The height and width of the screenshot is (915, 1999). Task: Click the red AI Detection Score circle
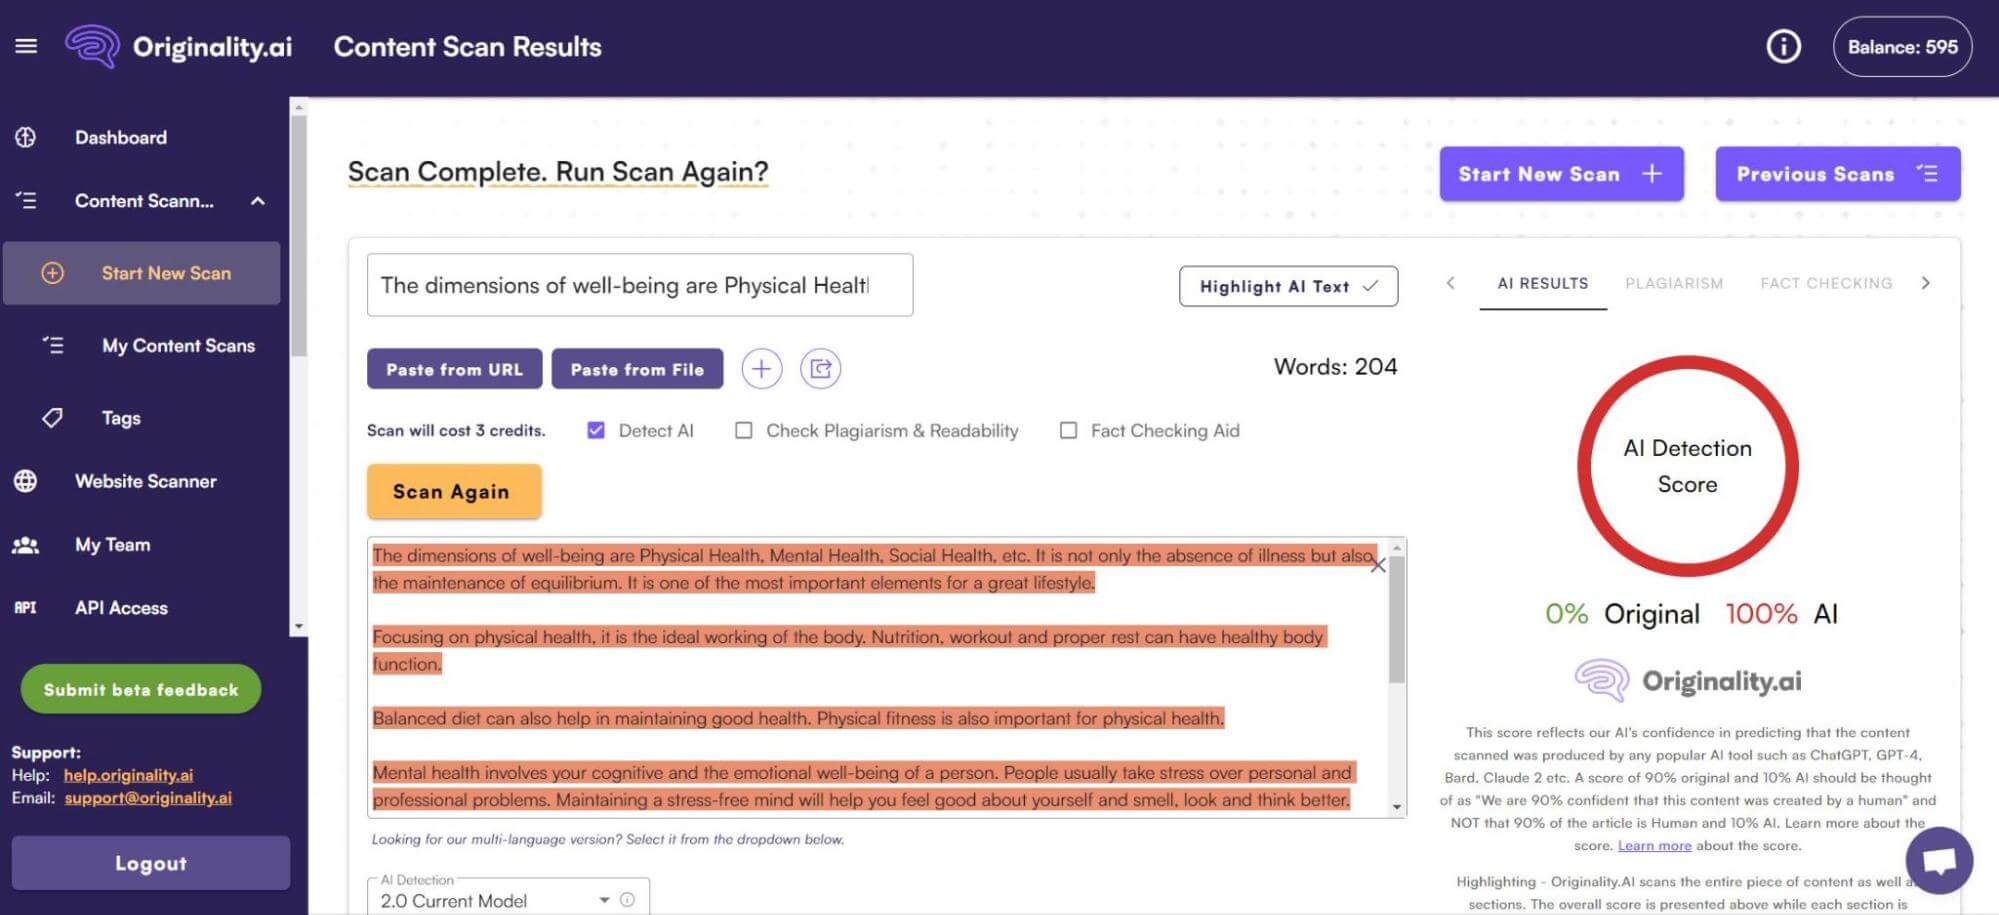(x=1687, y=466)
